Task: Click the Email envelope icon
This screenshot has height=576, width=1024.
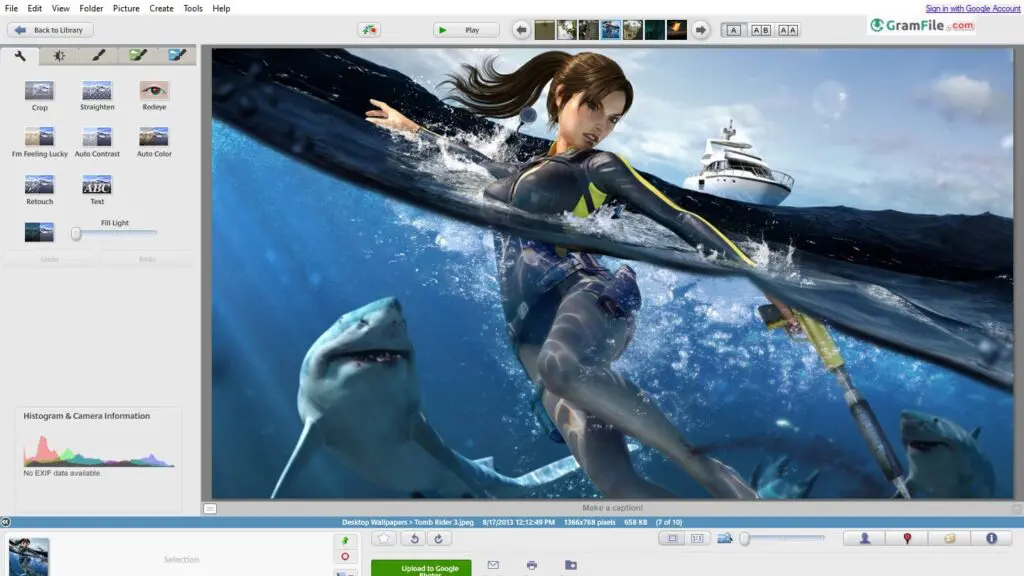Action: [493, 565]
